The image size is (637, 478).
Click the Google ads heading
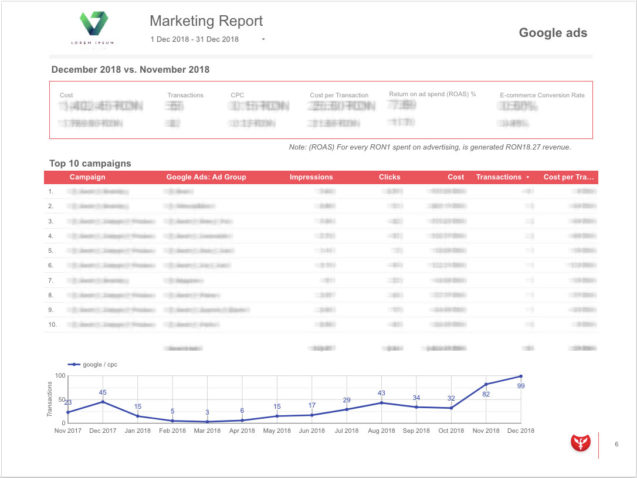[x=553, y=32]
